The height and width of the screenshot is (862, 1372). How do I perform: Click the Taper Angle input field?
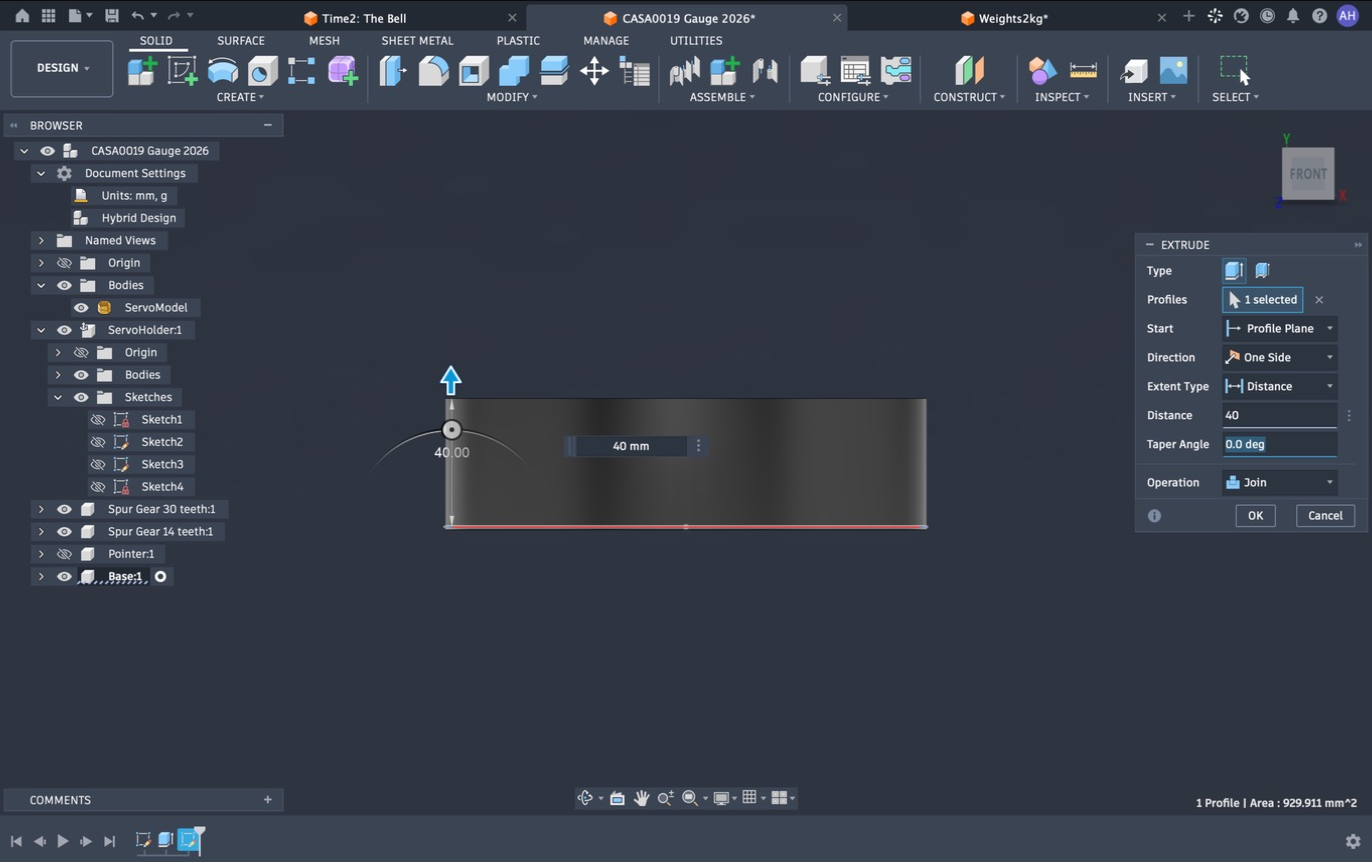(x=1280, y=444)
